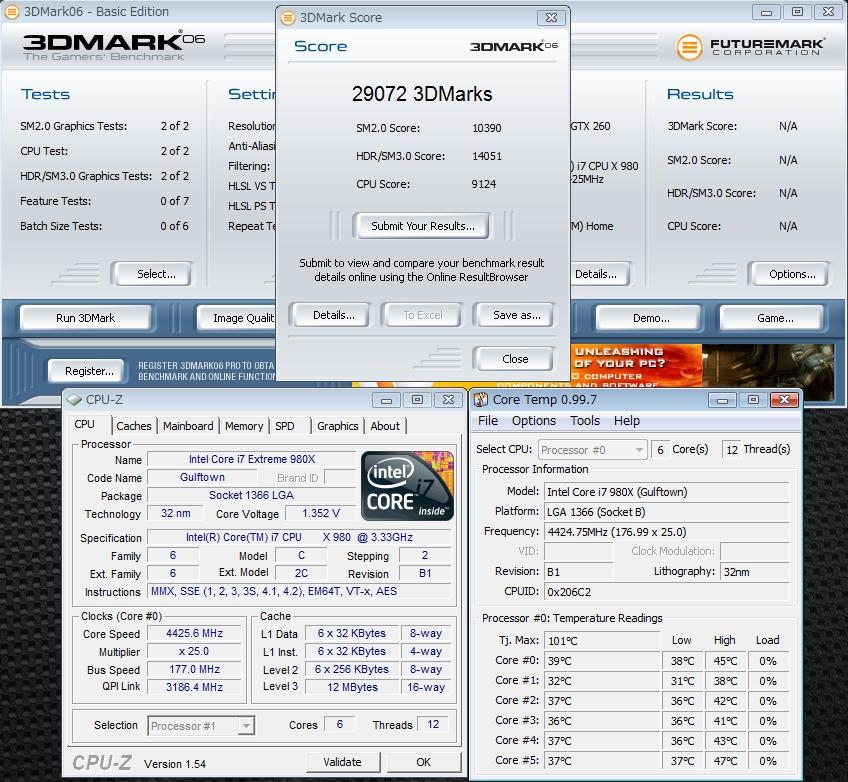Switch to the Graphics tab in CPU-Z

point(338,426)
